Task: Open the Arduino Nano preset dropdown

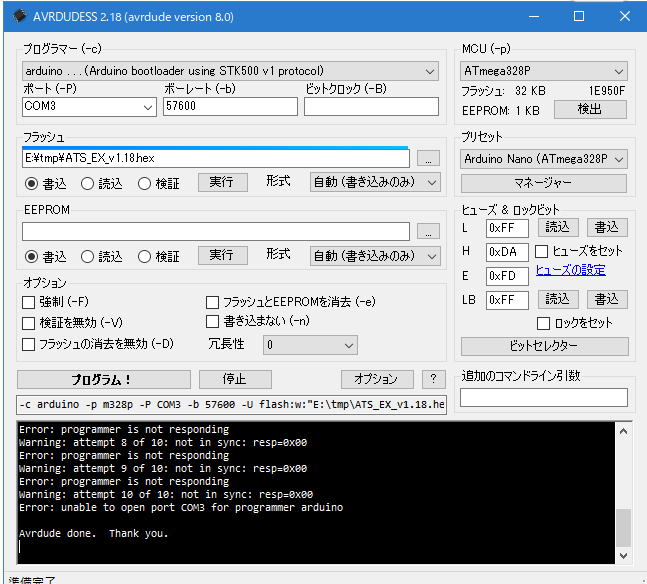Action: (544, 159)
